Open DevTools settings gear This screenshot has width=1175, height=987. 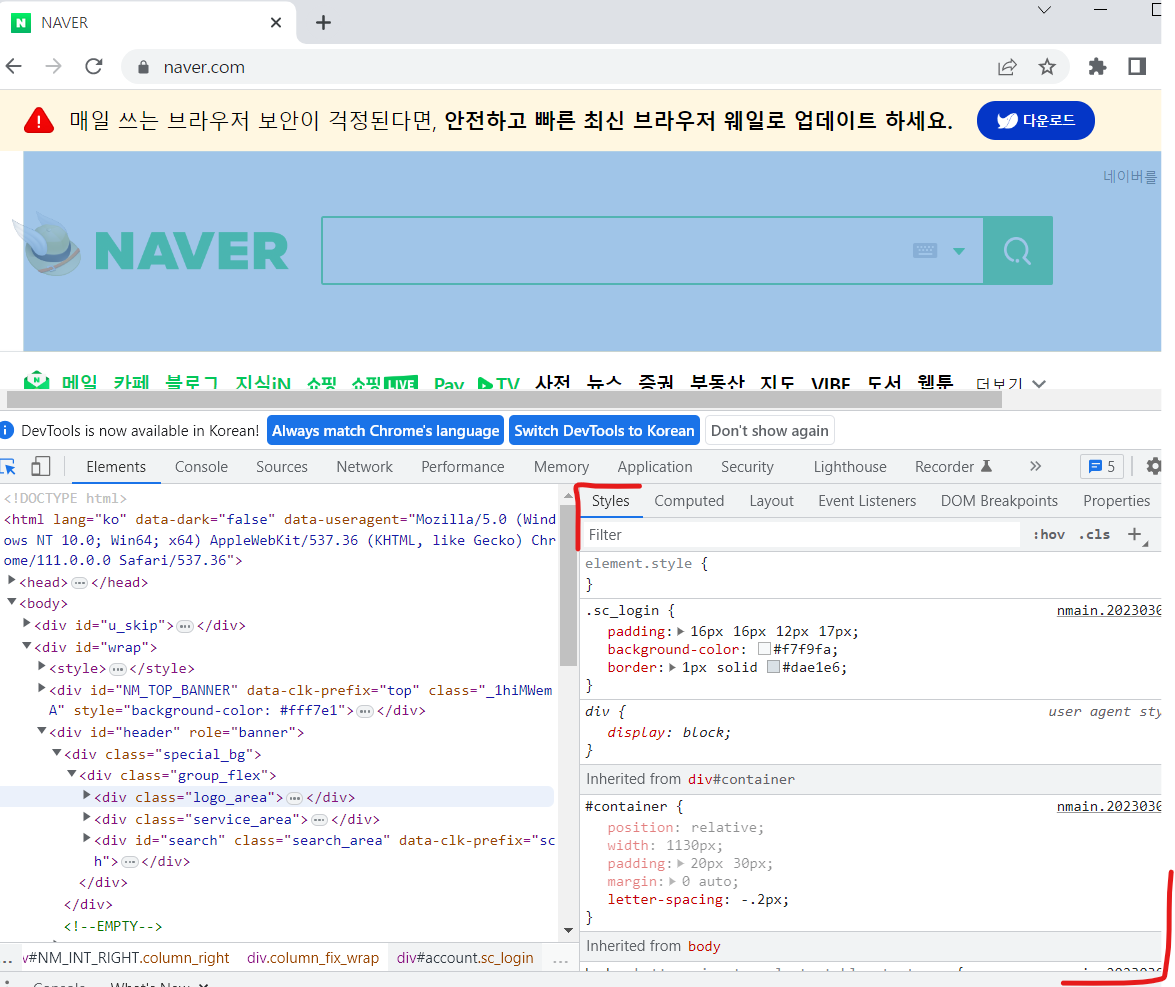1154,466
